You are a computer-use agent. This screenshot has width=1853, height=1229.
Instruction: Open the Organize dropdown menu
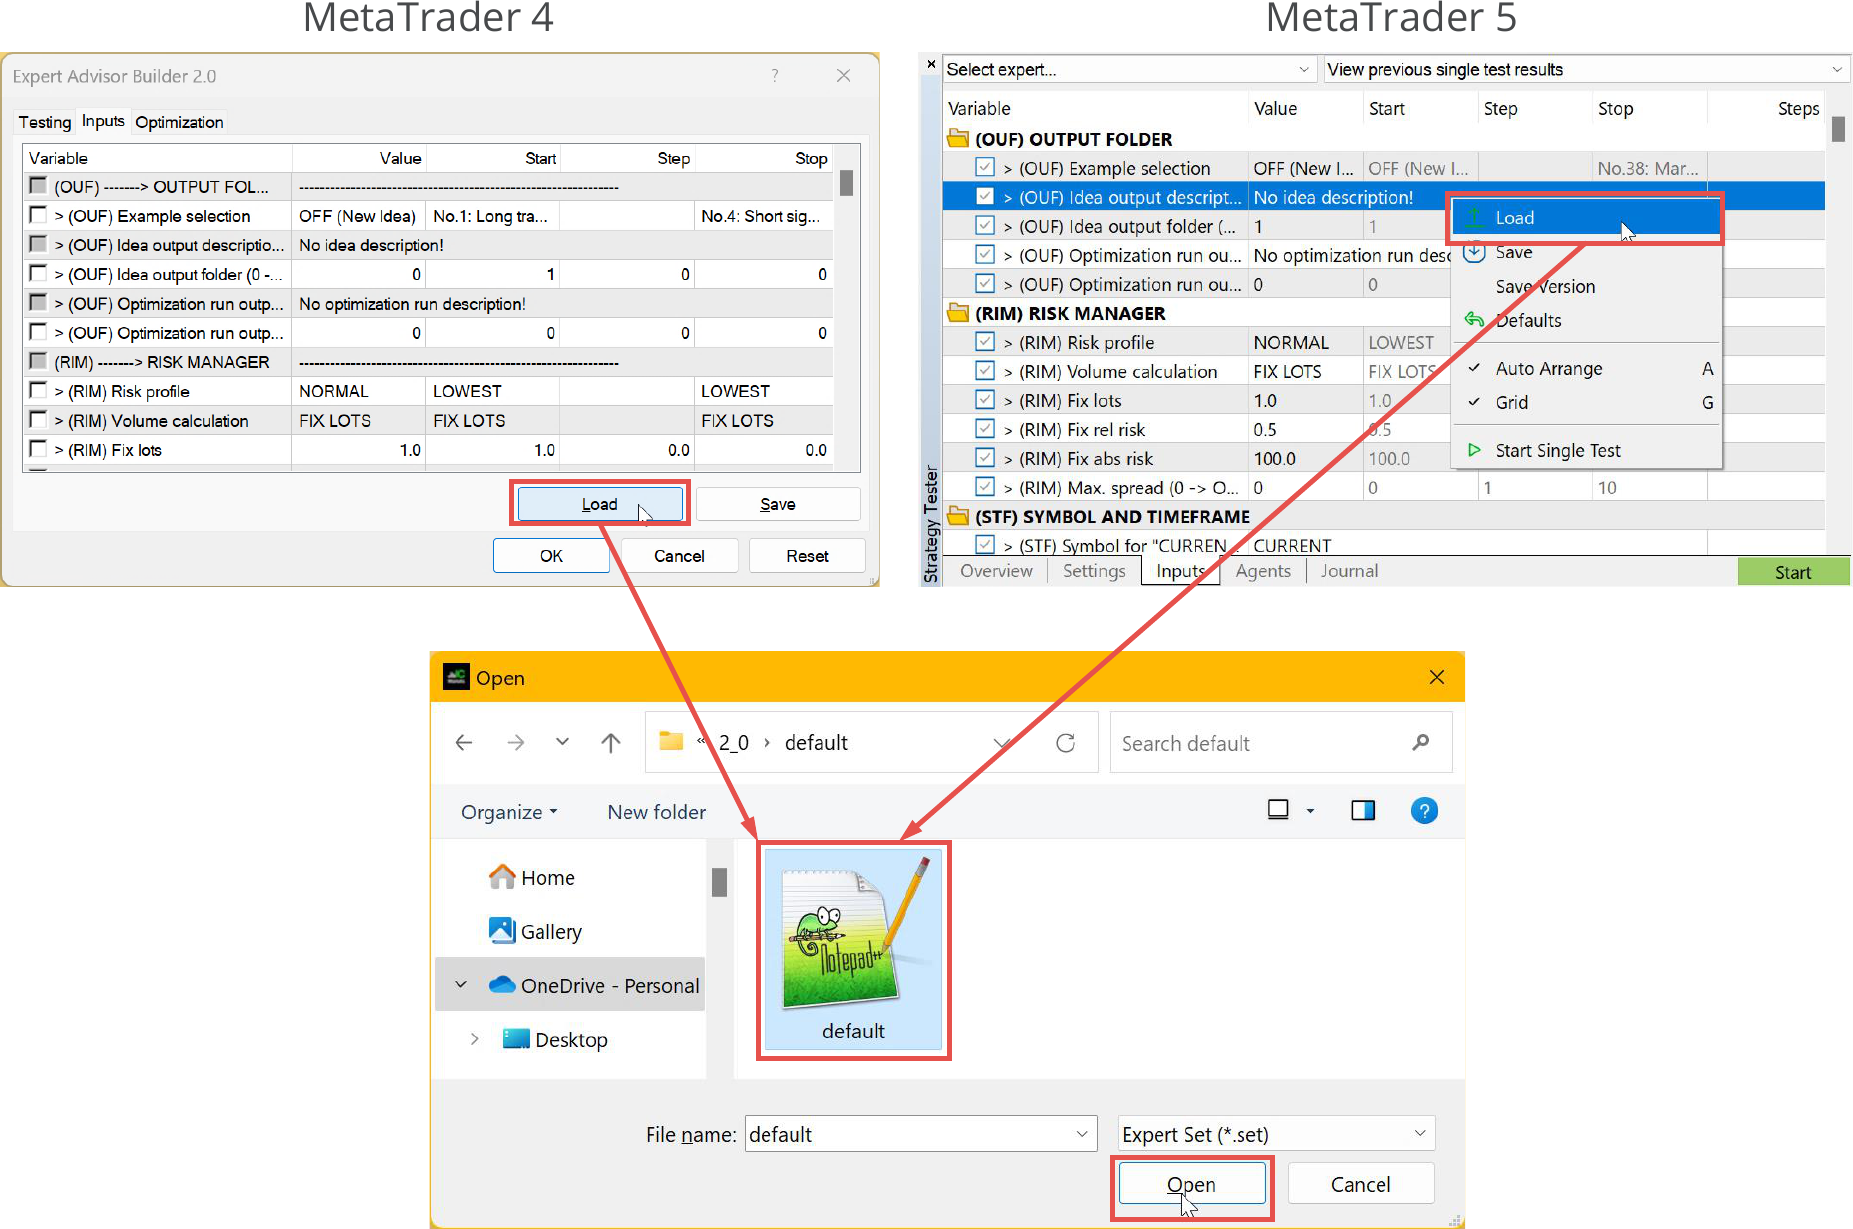509,812
